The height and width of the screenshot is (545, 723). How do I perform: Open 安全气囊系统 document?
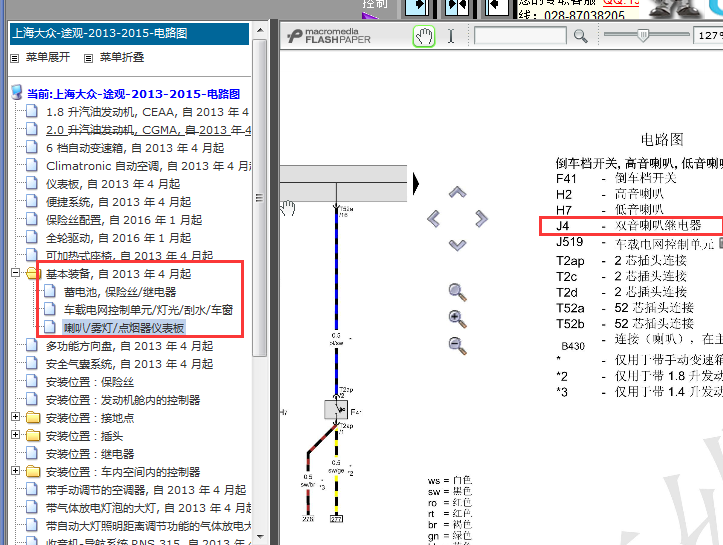tap(130, 364)
